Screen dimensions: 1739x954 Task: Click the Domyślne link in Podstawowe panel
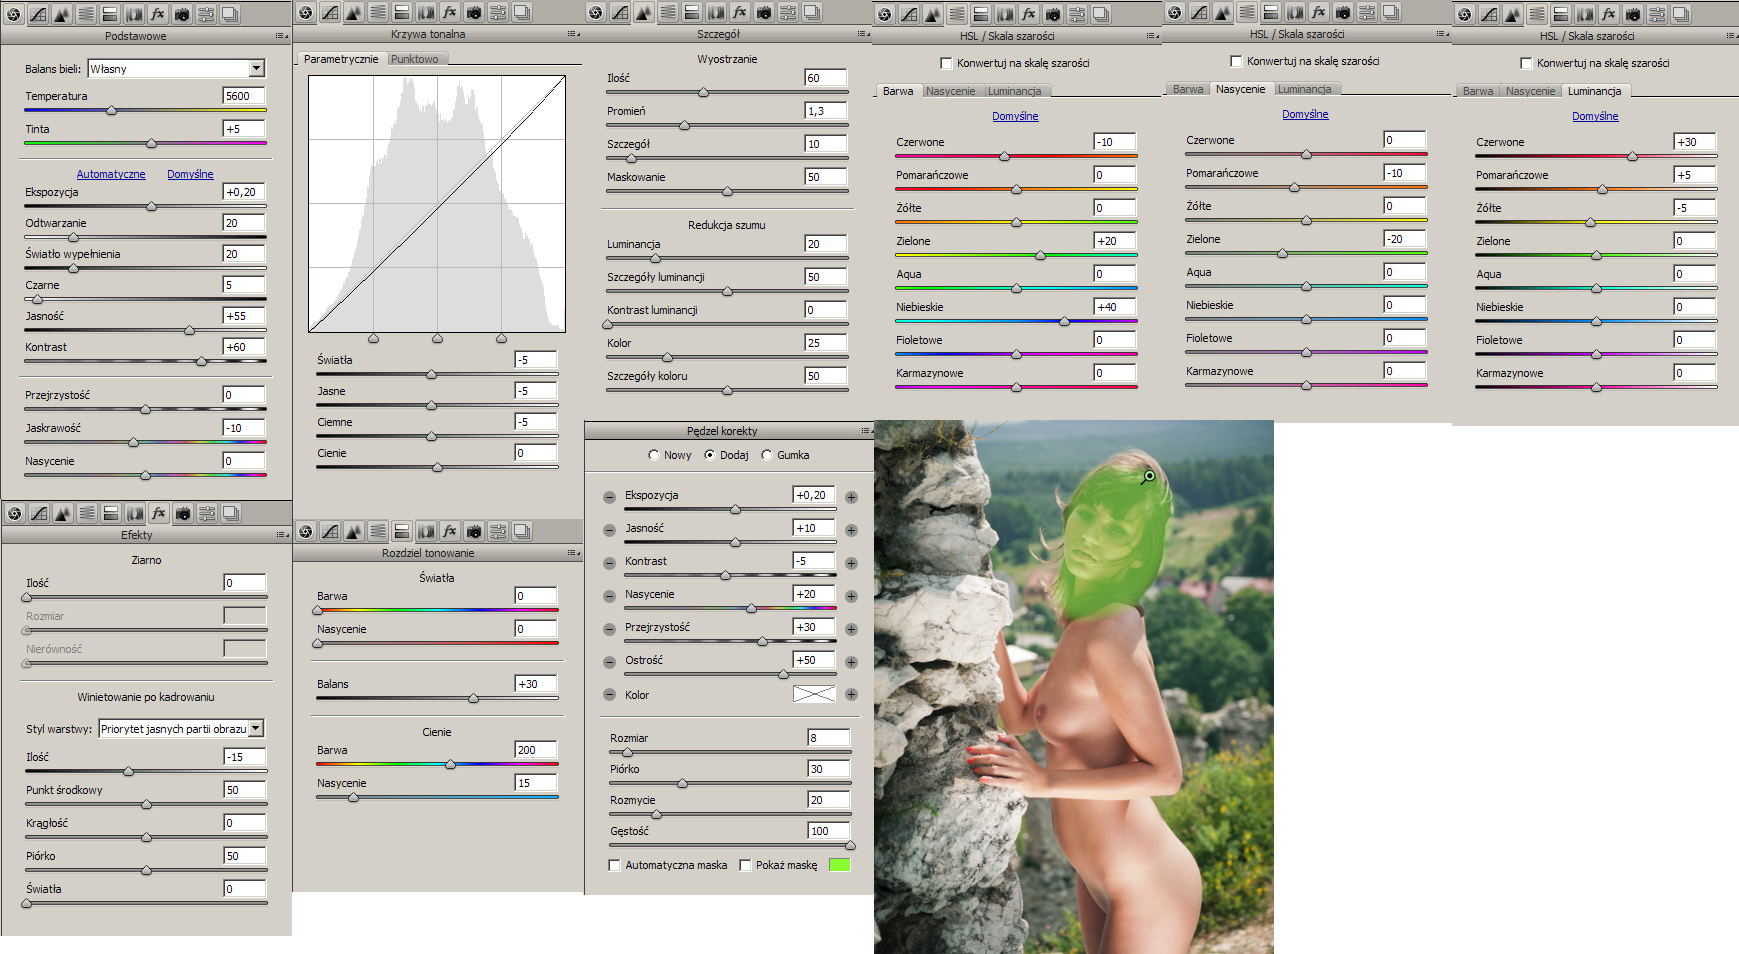pos(190,174)
